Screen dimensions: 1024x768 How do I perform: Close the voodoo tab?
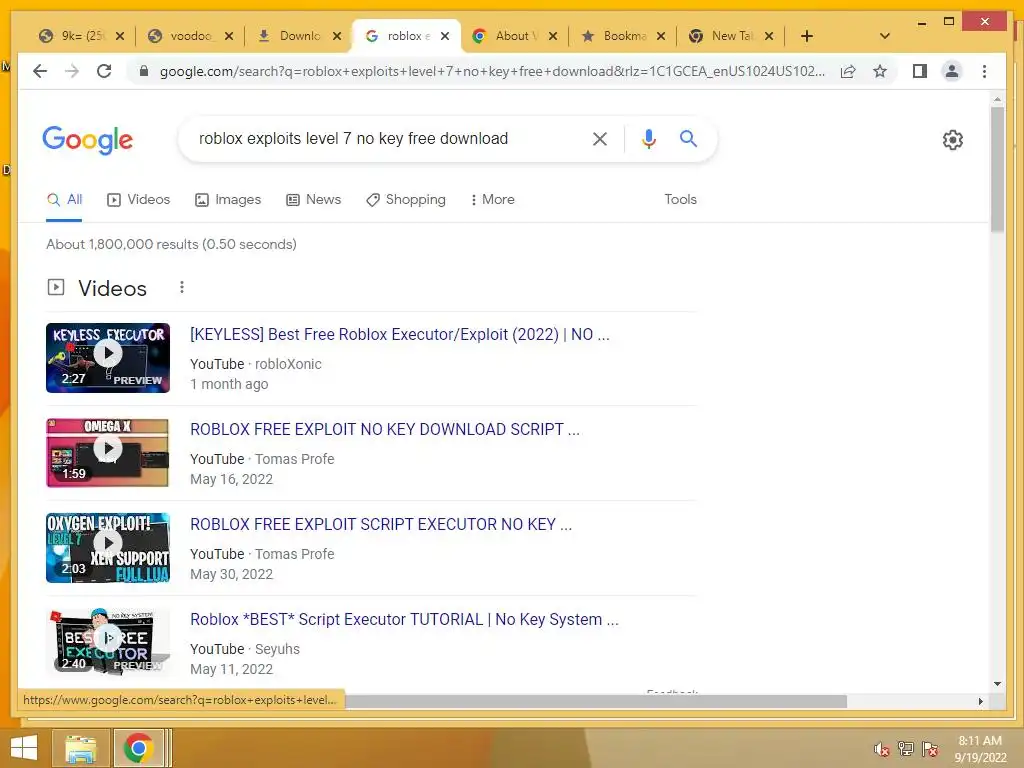tap(229, 36)
